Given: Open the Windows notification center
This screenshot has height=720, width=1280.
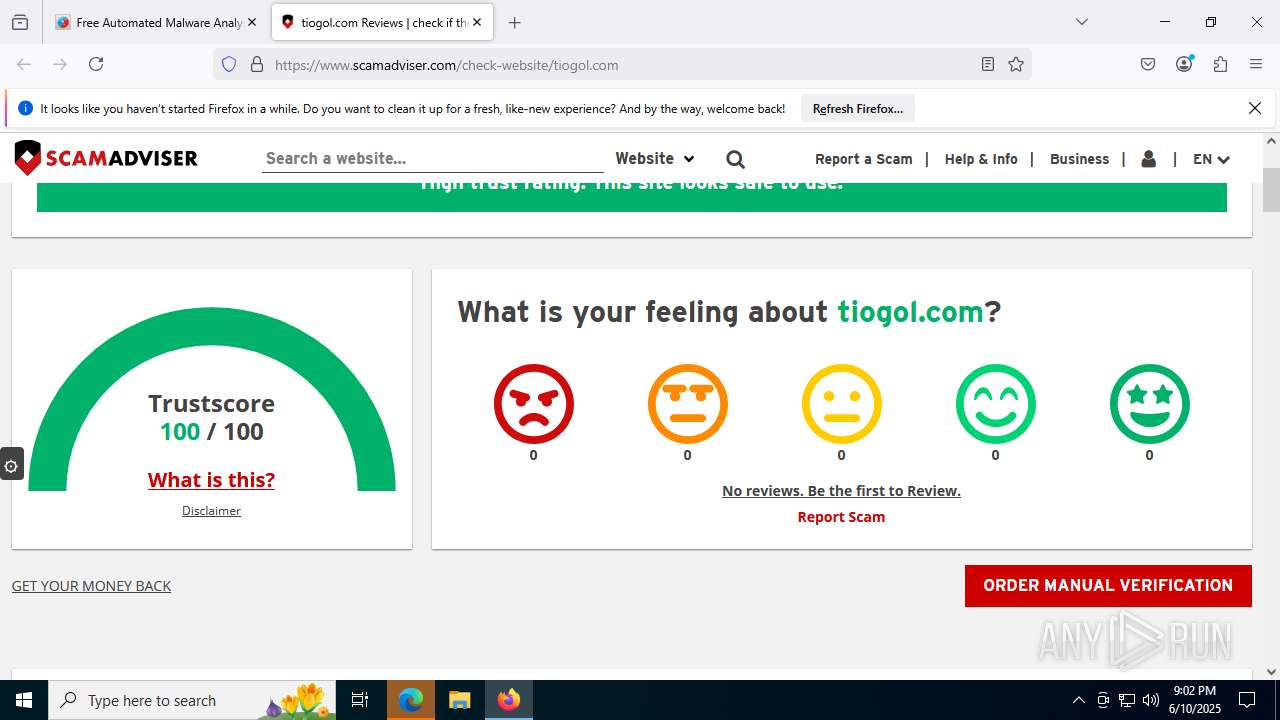Looking at the screenshot, I should pos(1247,700).
